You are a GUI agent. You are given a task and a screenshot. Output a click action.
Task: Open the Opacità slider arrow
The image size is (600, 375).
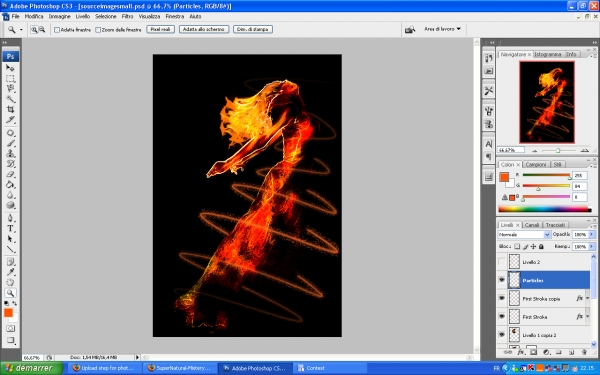592,235
